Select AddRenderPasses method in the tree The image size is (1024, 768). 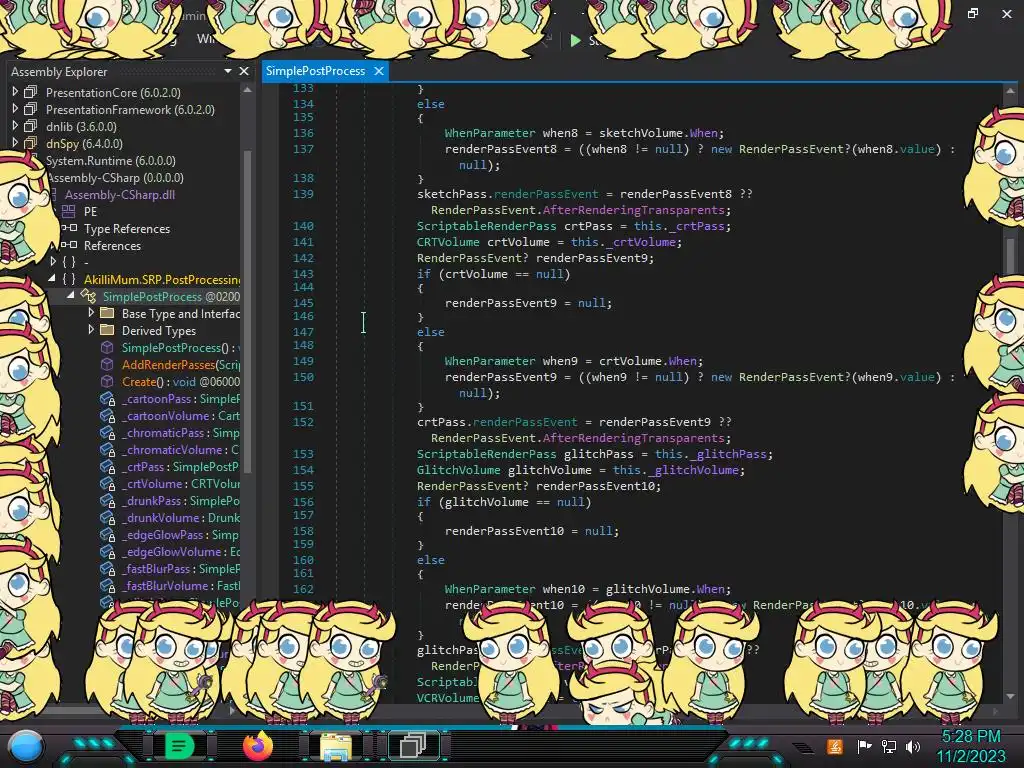[180, 364]
